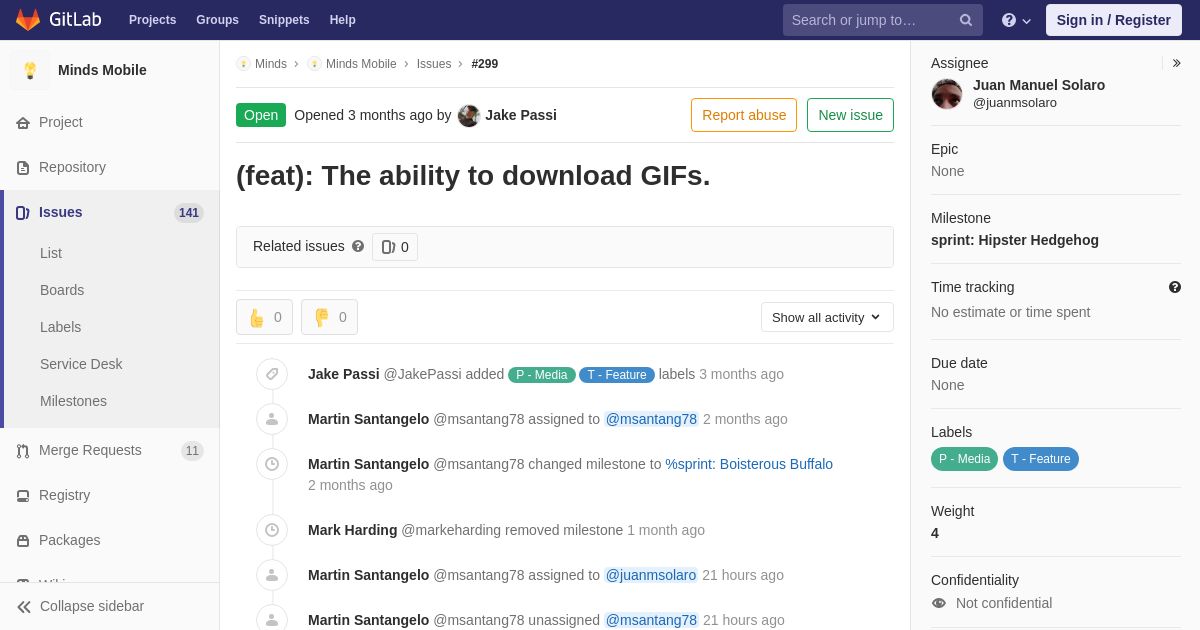Image resolution: width=1200 pixels, height=630 pixels.
Task: Open the Snippets menu item
Action: [284, 20]
